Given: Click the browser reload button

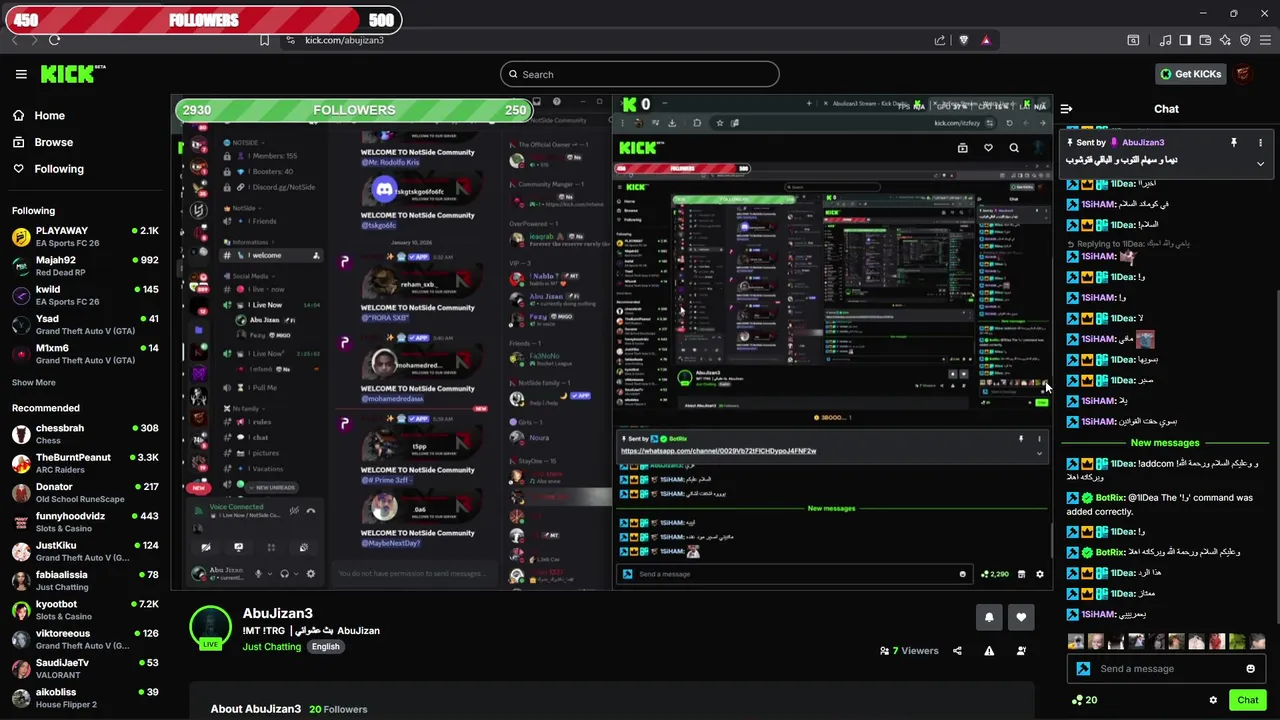Looking at the screenshot, I should pyautogui.click(x=54, y=40).
